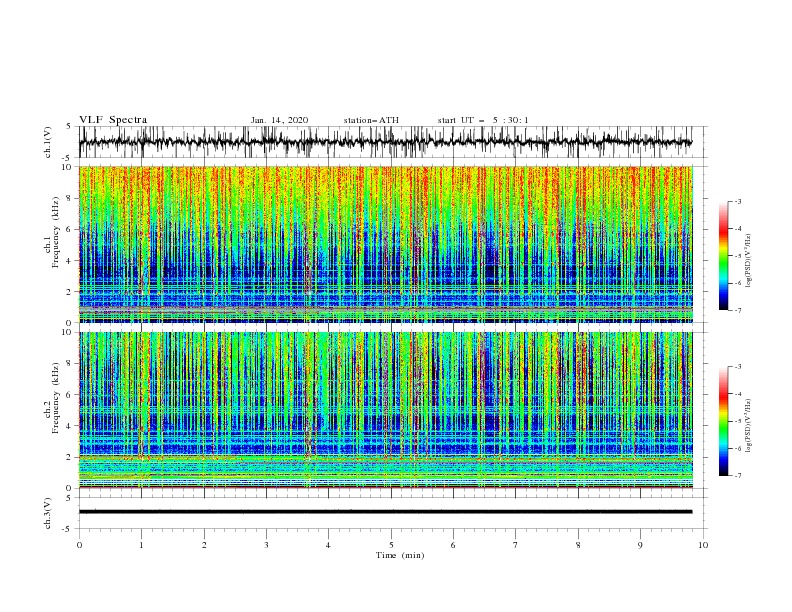Click the ch.1 spectrogram color bar
The image size is (792, 612).
click(x=724, y=256)
